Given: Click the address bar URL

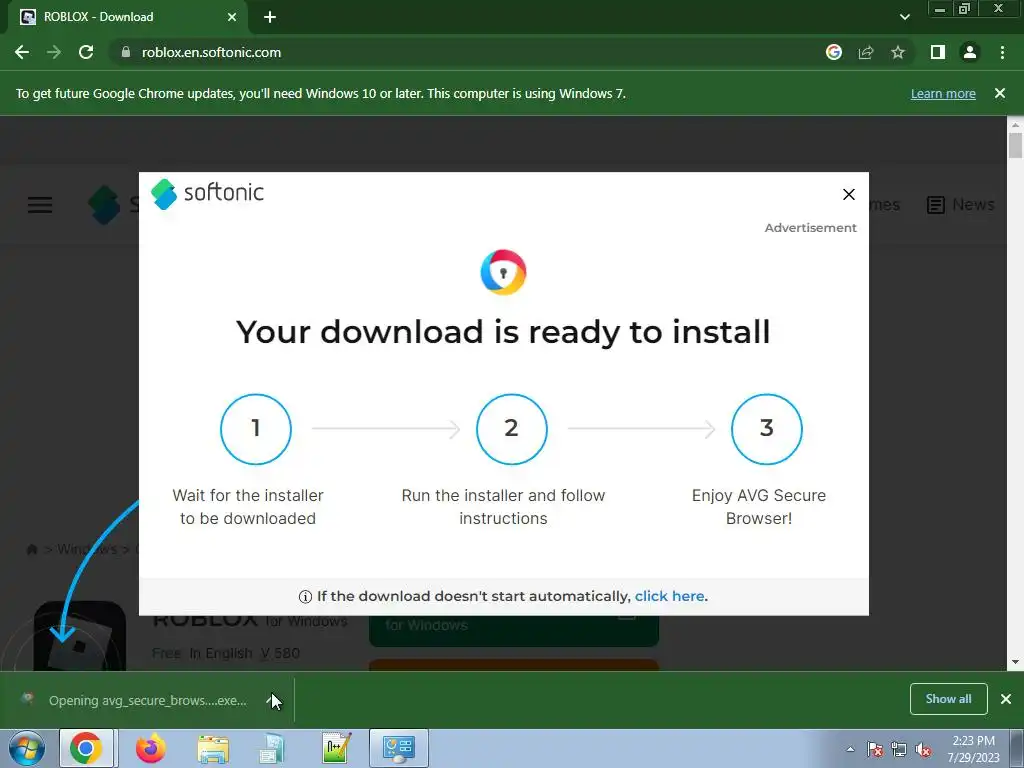Looking at the screenshot, I should point(212,52).
